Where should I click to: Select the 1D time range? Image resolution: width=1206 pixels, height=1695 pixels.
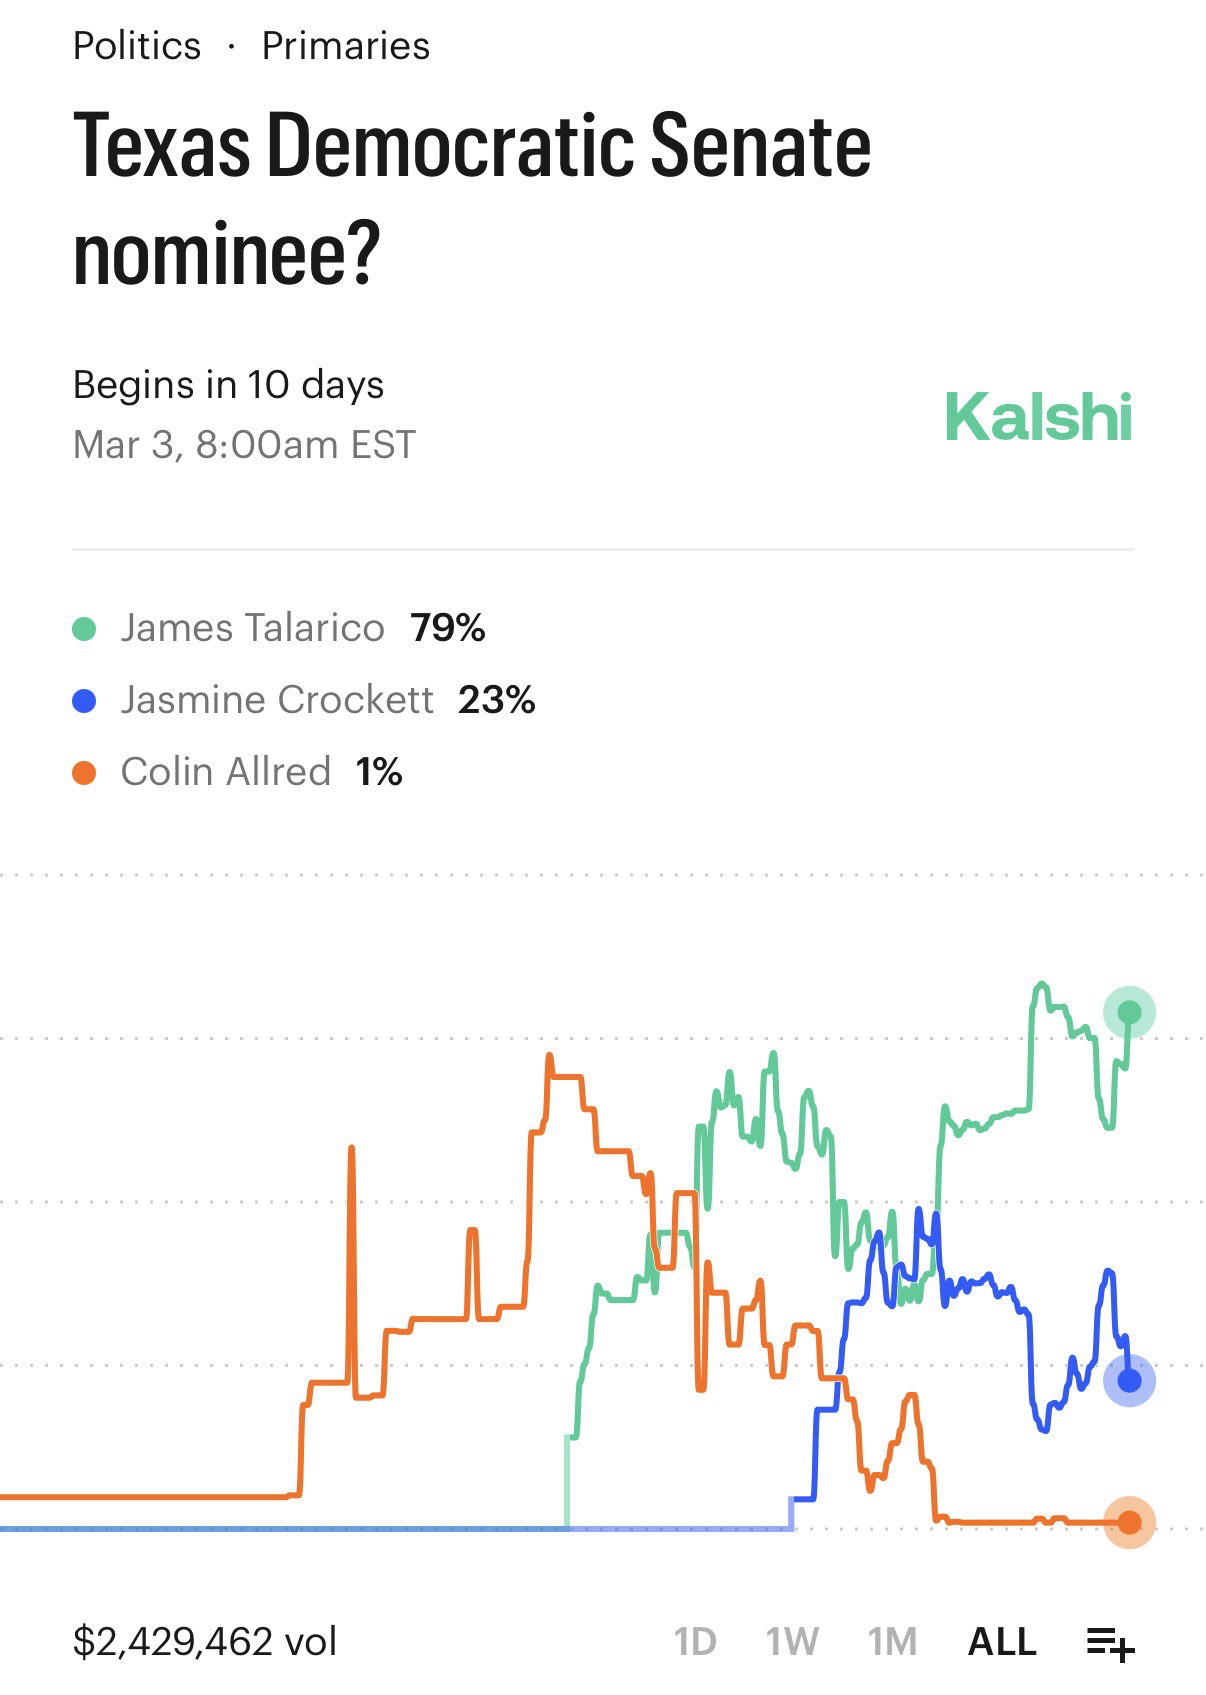tap(695, 1642)
